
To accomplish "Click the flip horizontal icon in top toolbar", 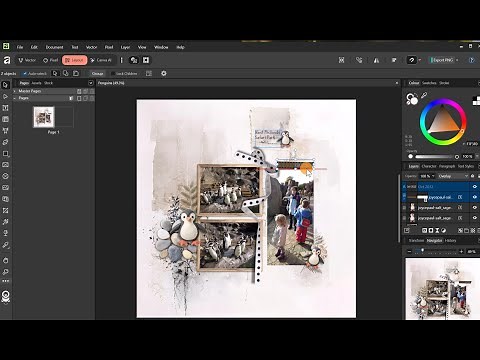I will pyautogui.click(x=376, y=60).
